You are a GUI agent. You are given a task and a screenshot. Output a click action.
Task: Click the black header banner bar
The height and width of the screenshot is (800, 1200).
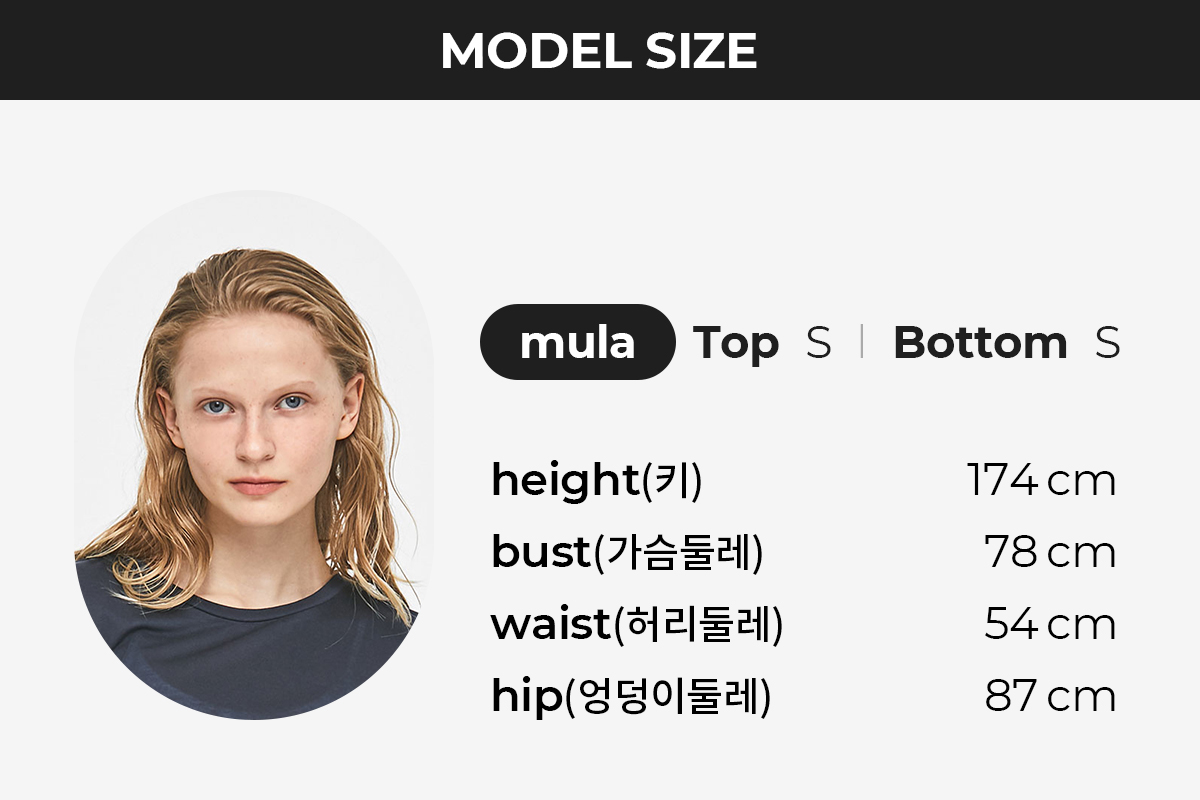600,50
